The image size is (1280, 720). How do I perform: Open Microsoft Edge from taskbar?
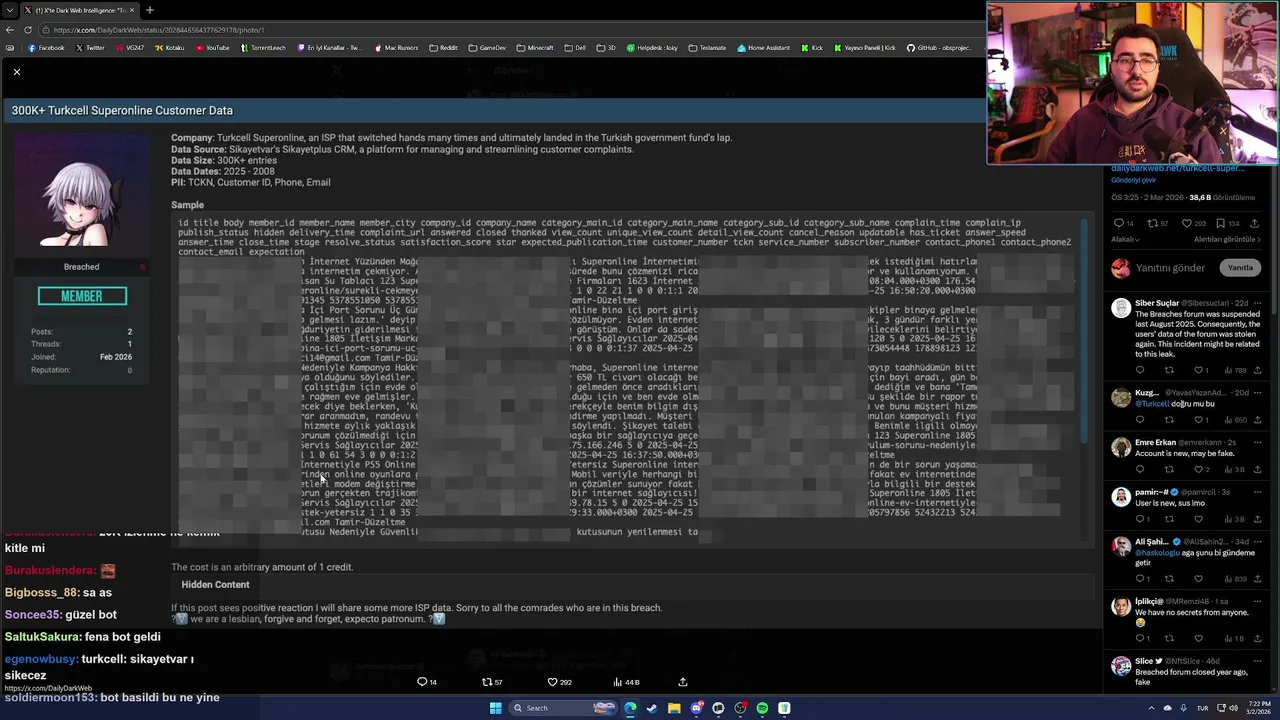630,708
